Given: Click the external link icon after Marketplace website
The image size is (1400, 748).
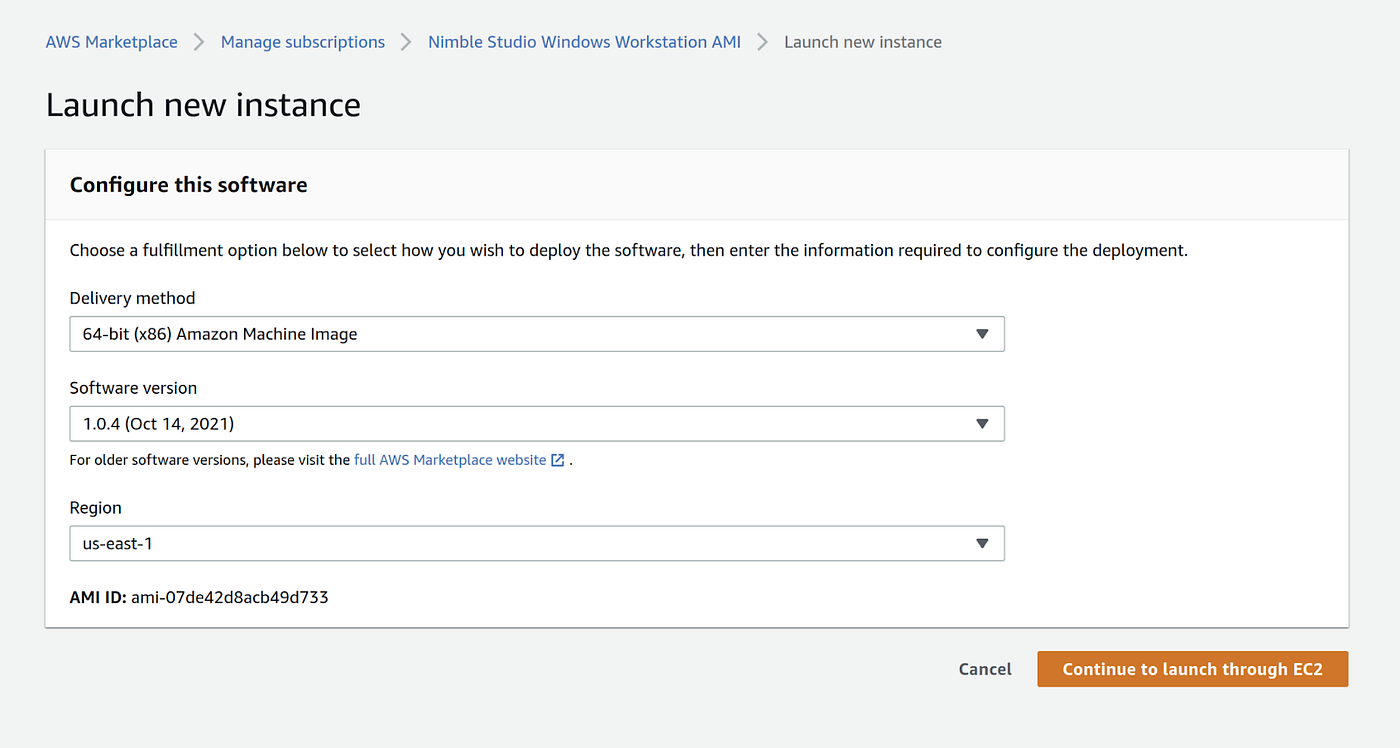Looking at the screenshot, I should 558,460.
